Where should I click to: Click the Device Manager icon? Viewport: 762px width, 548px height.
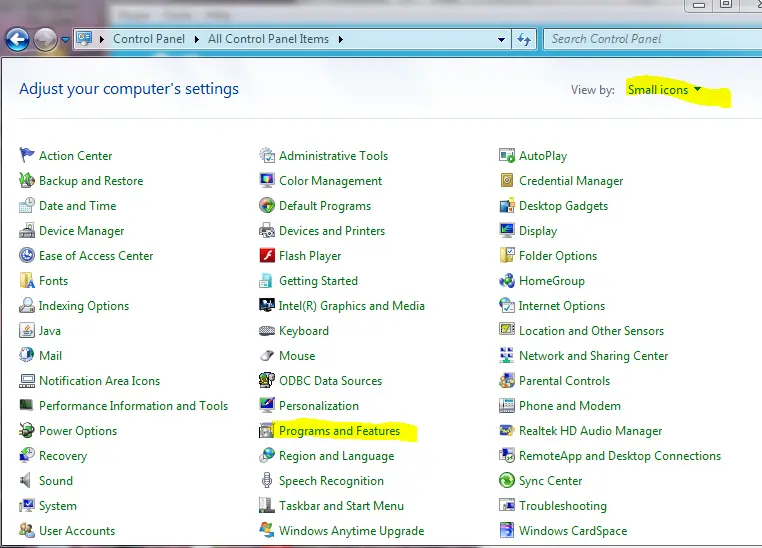tap(27, 230)
